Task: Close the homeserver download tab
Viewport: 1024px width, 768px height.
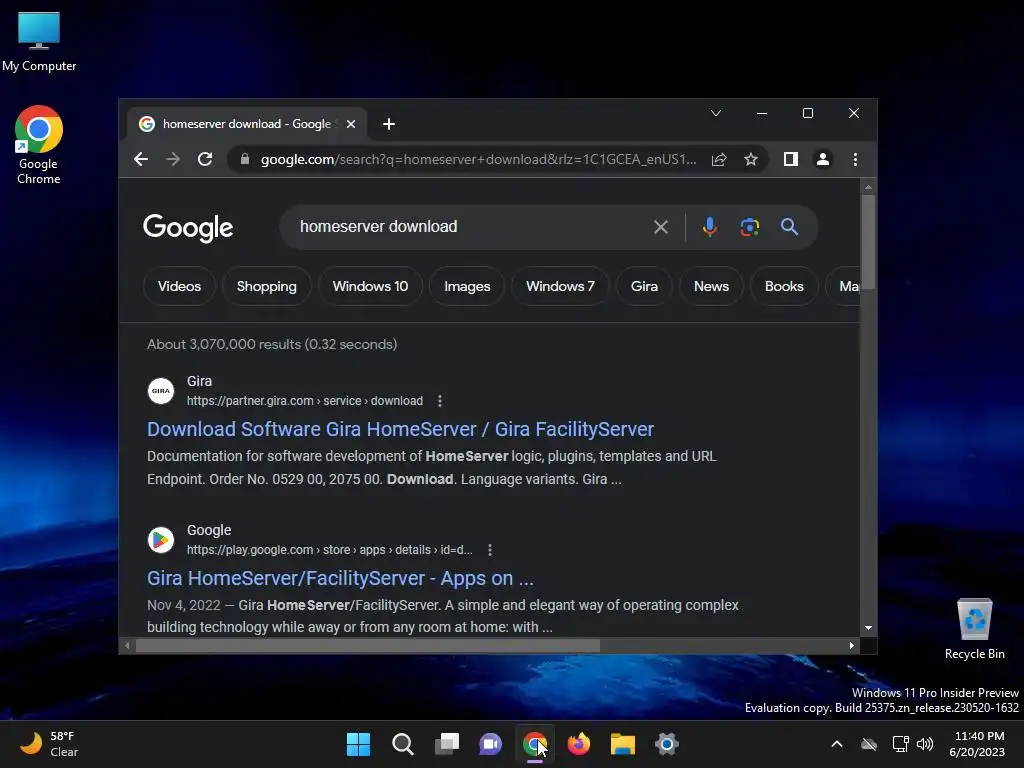Action: coord(351,124)
